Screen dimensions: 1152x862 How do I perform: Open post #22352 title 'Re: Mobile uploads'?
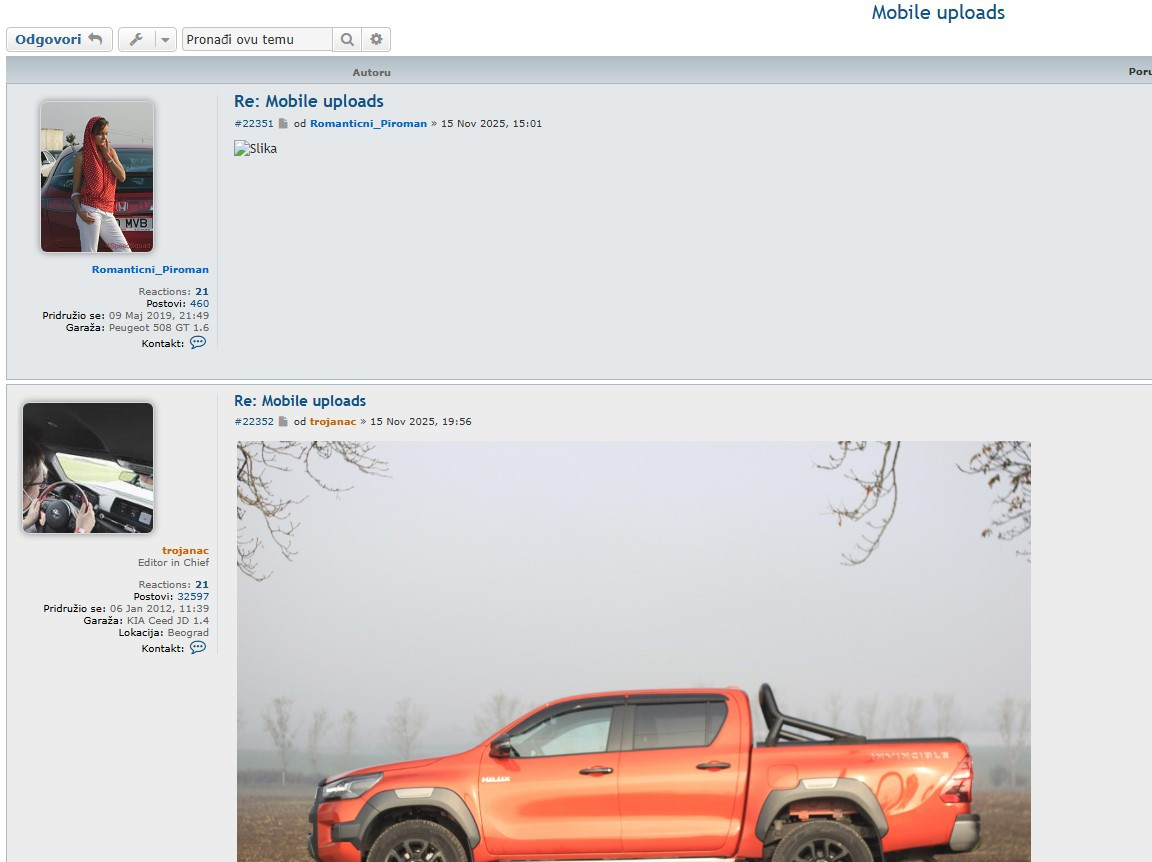click(300, 401)
